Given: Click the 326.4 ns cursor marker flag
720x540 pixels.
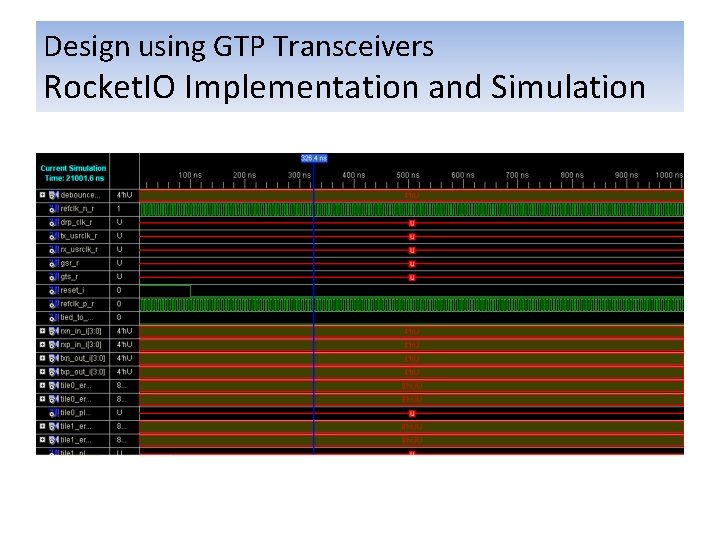Looking at the screenshot, I should click(314, 158).
